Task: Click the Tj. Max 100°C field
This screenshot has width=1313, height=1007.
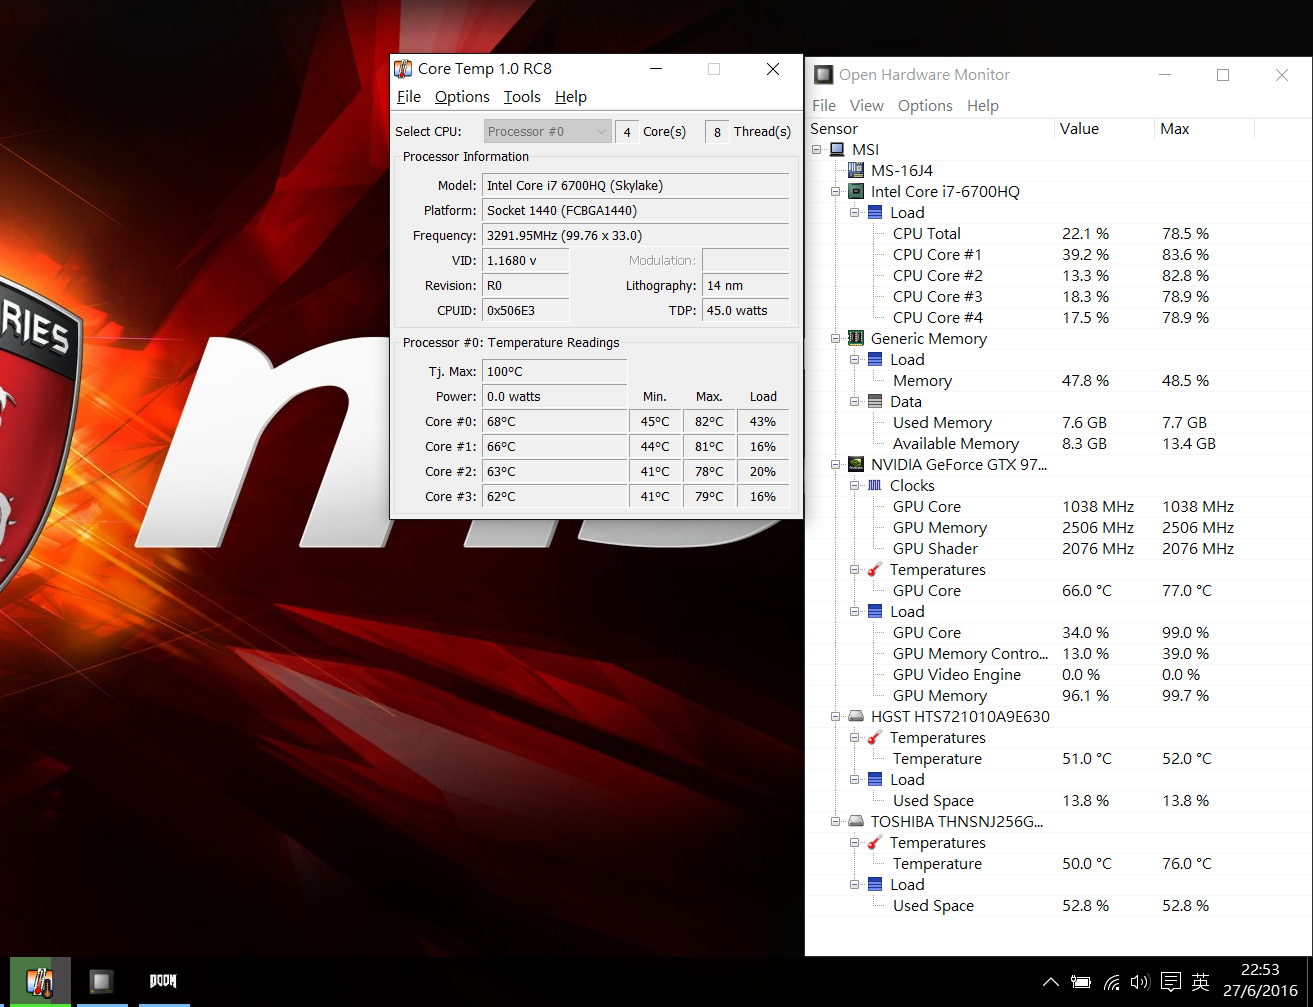Action: [x=555, y=372]
